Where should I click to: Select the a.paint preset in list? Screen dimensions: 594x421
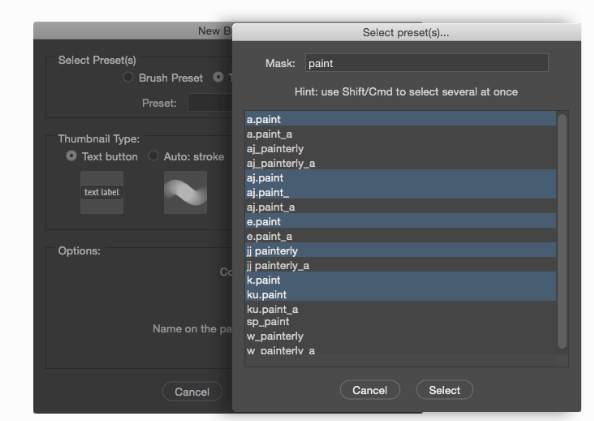(400, 119)
